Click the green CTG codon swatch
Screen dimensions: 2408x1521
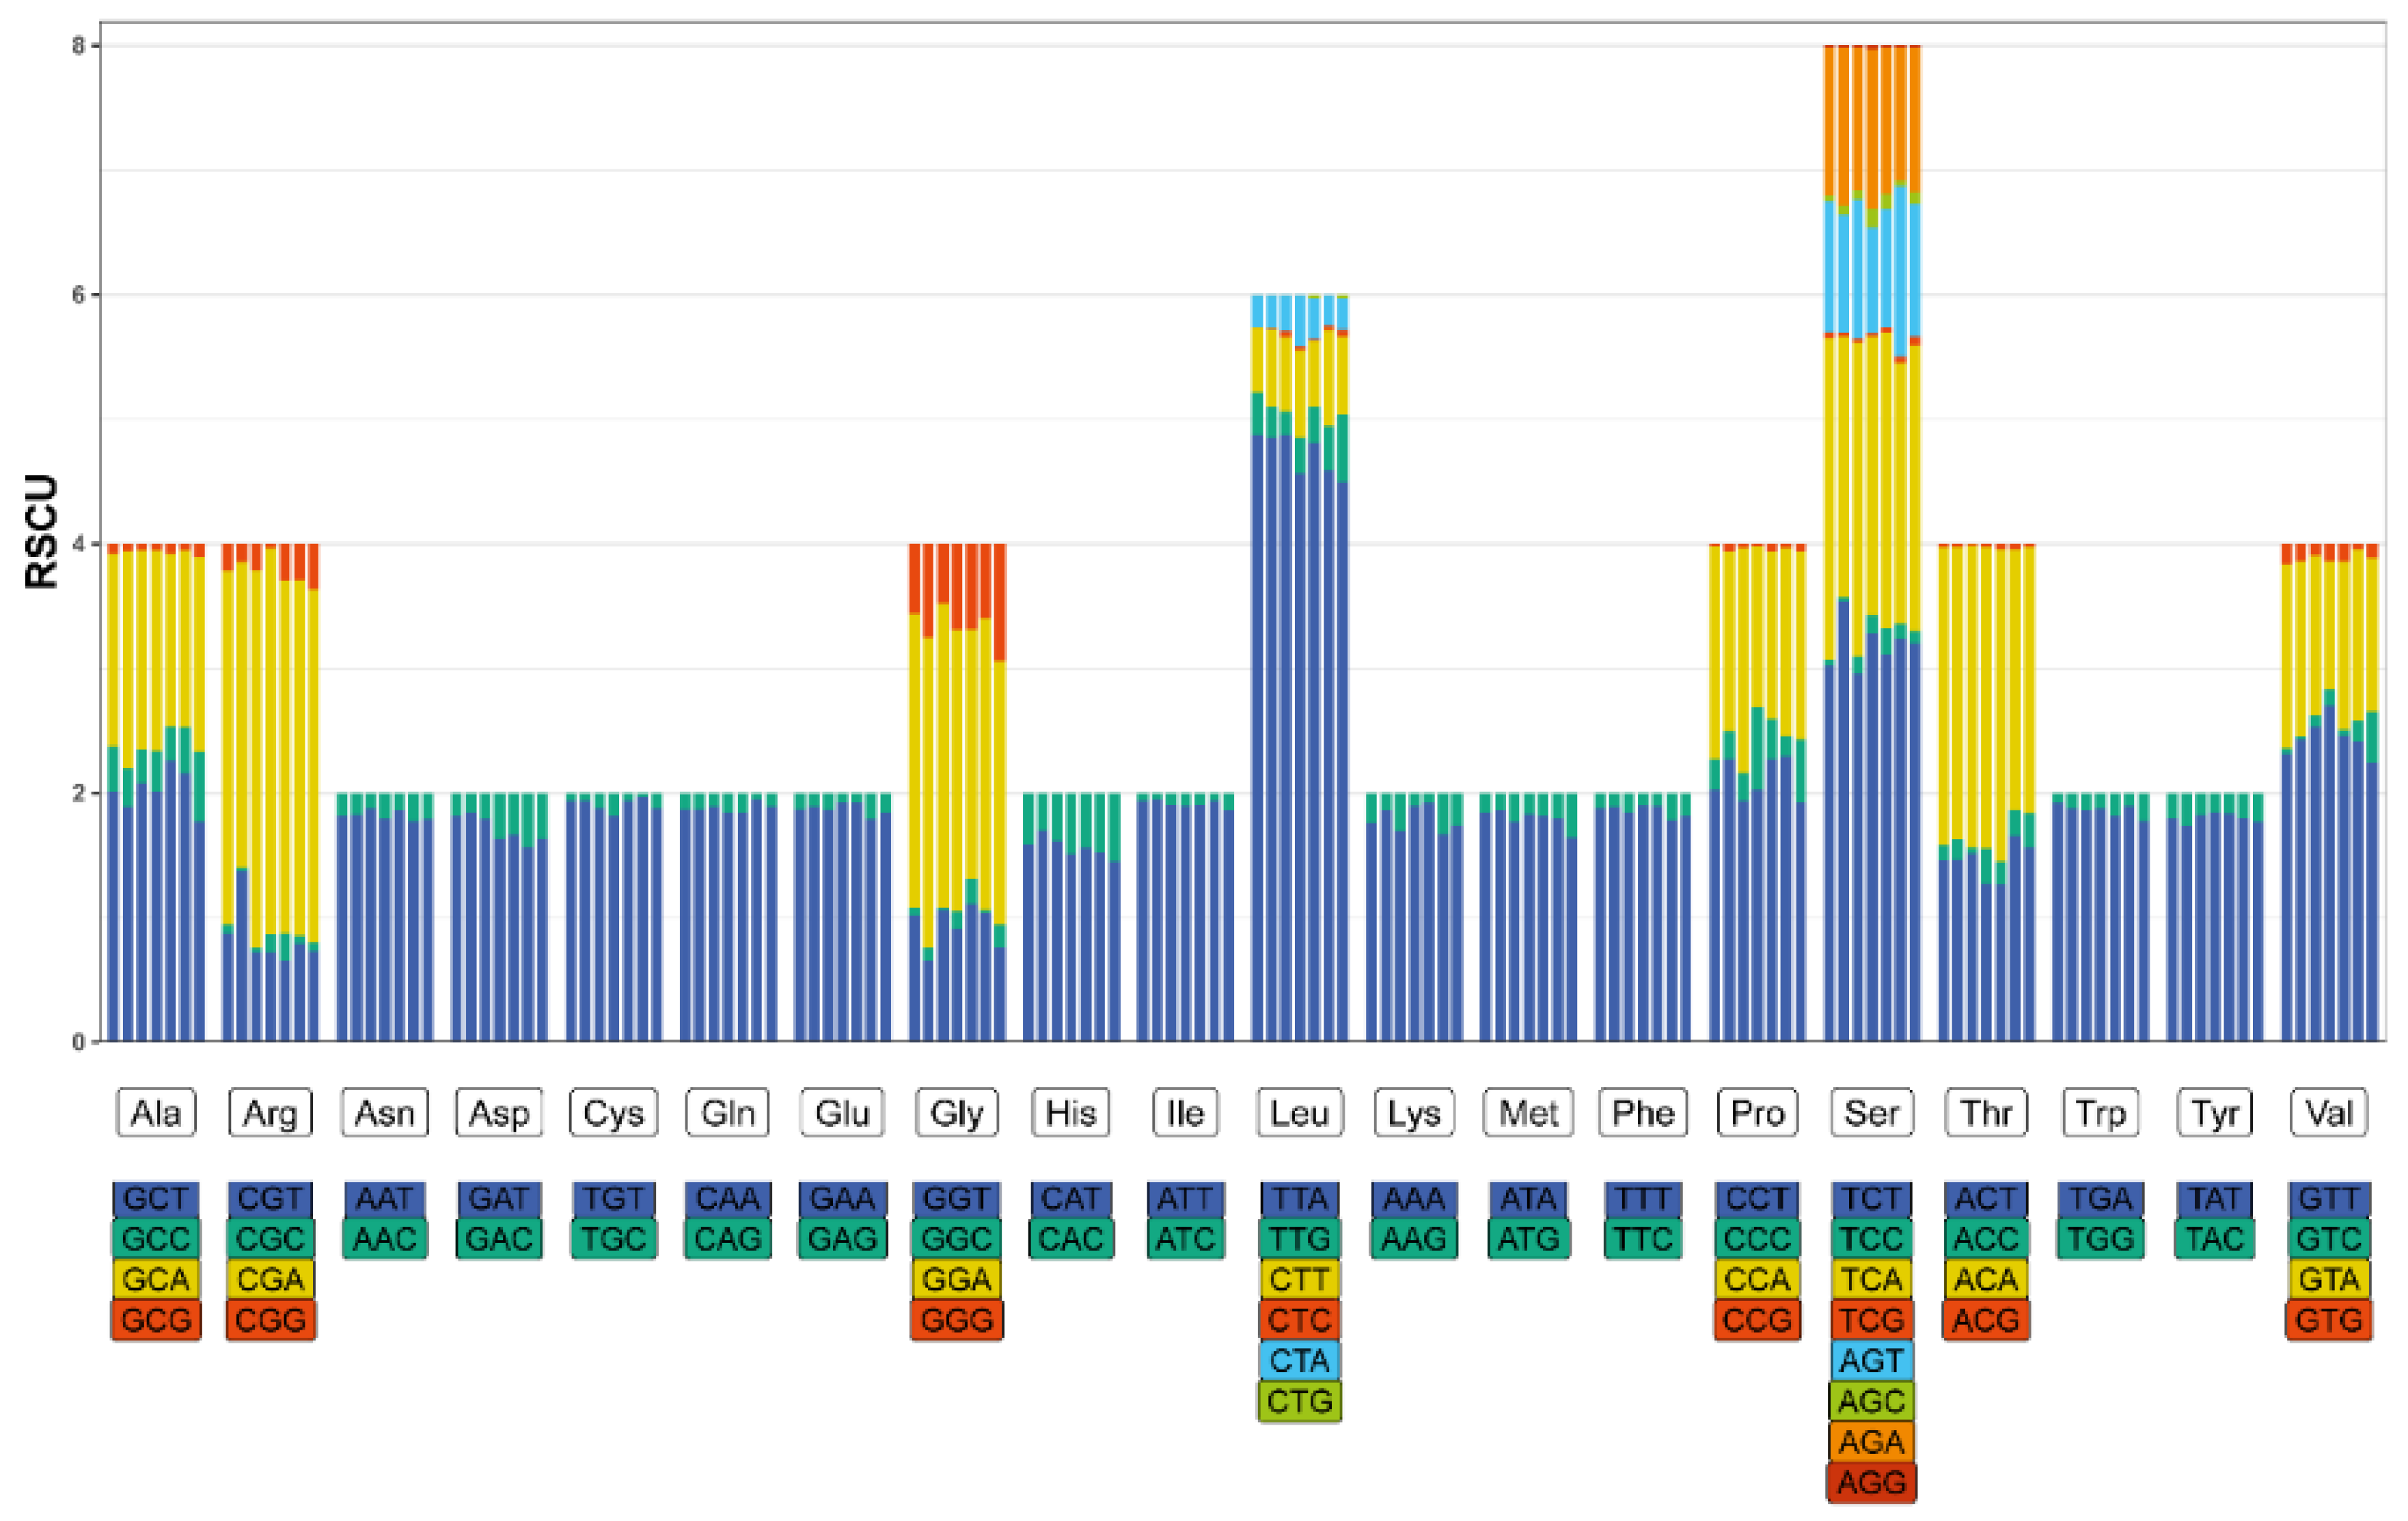1299,1401
